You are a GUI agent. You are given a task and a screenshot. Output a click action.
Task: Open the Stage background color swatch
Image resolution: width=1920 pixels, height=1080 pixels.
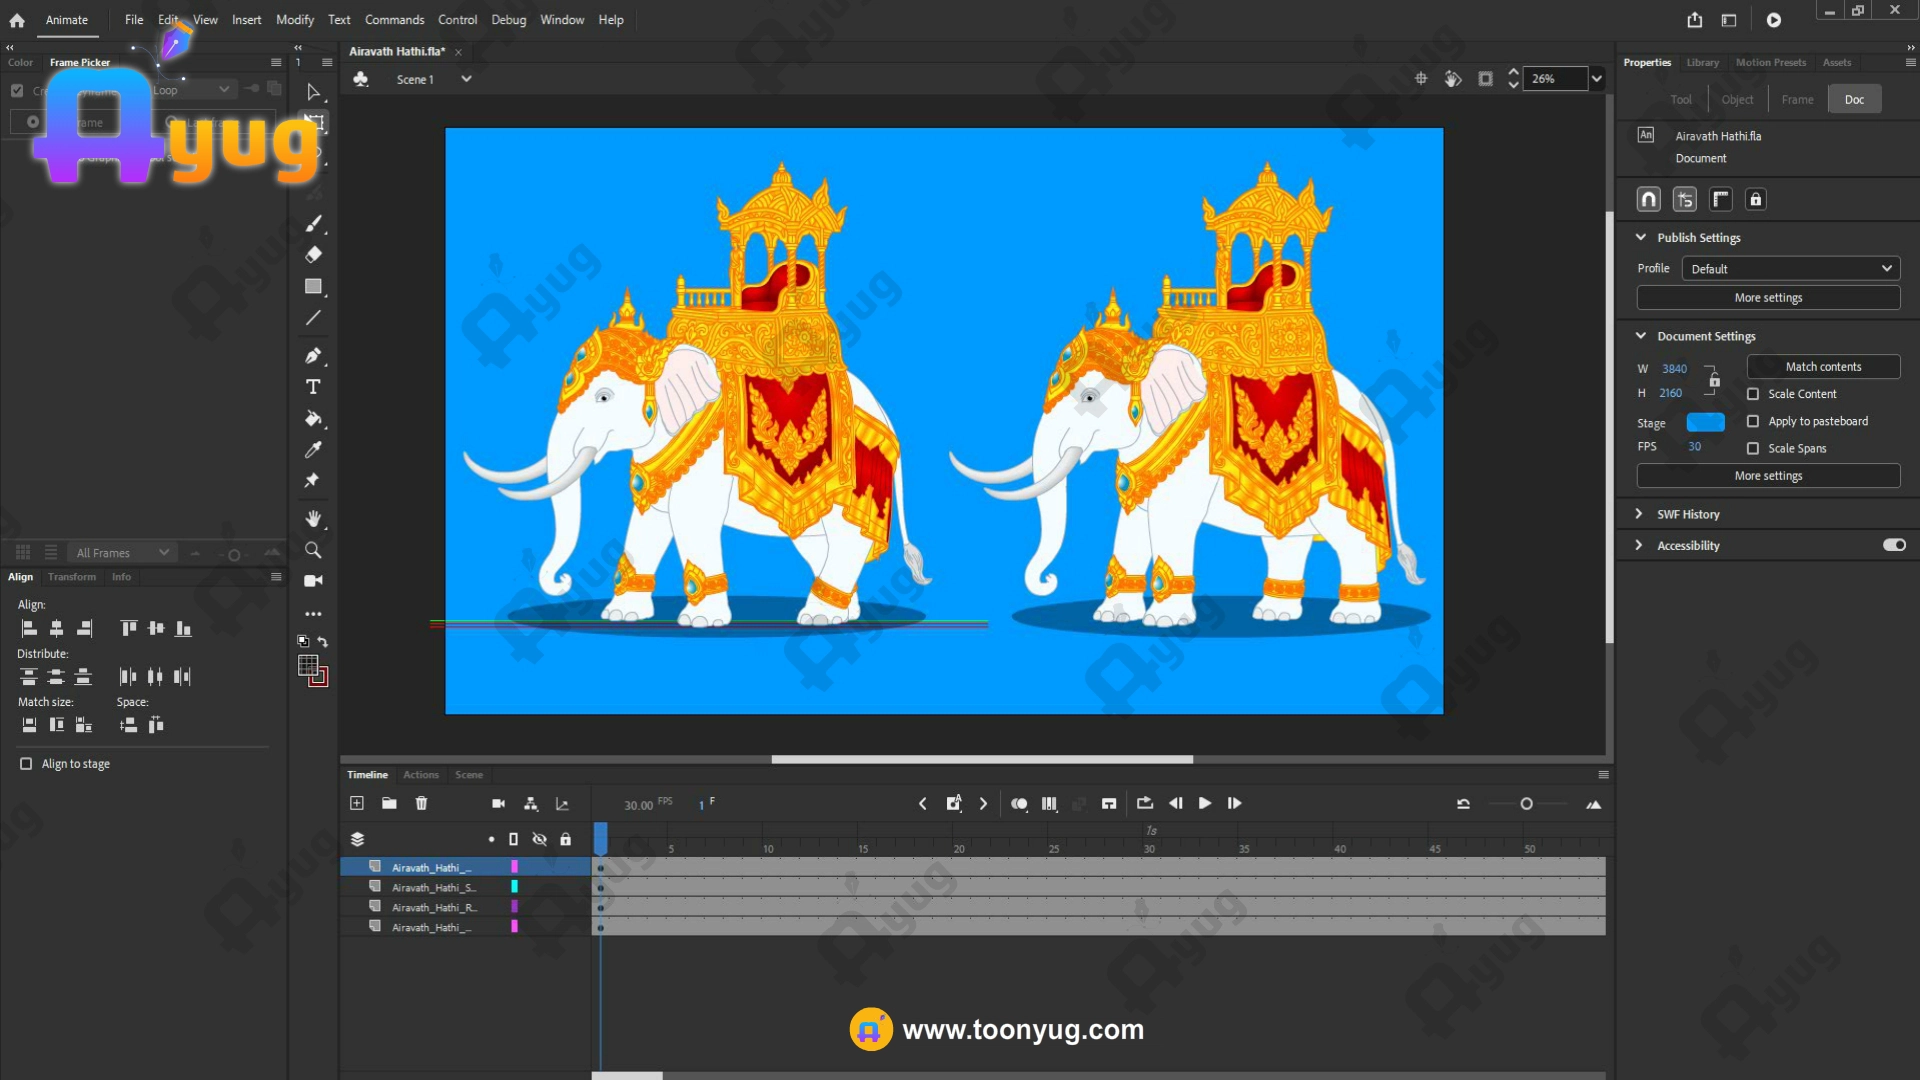1705,422
